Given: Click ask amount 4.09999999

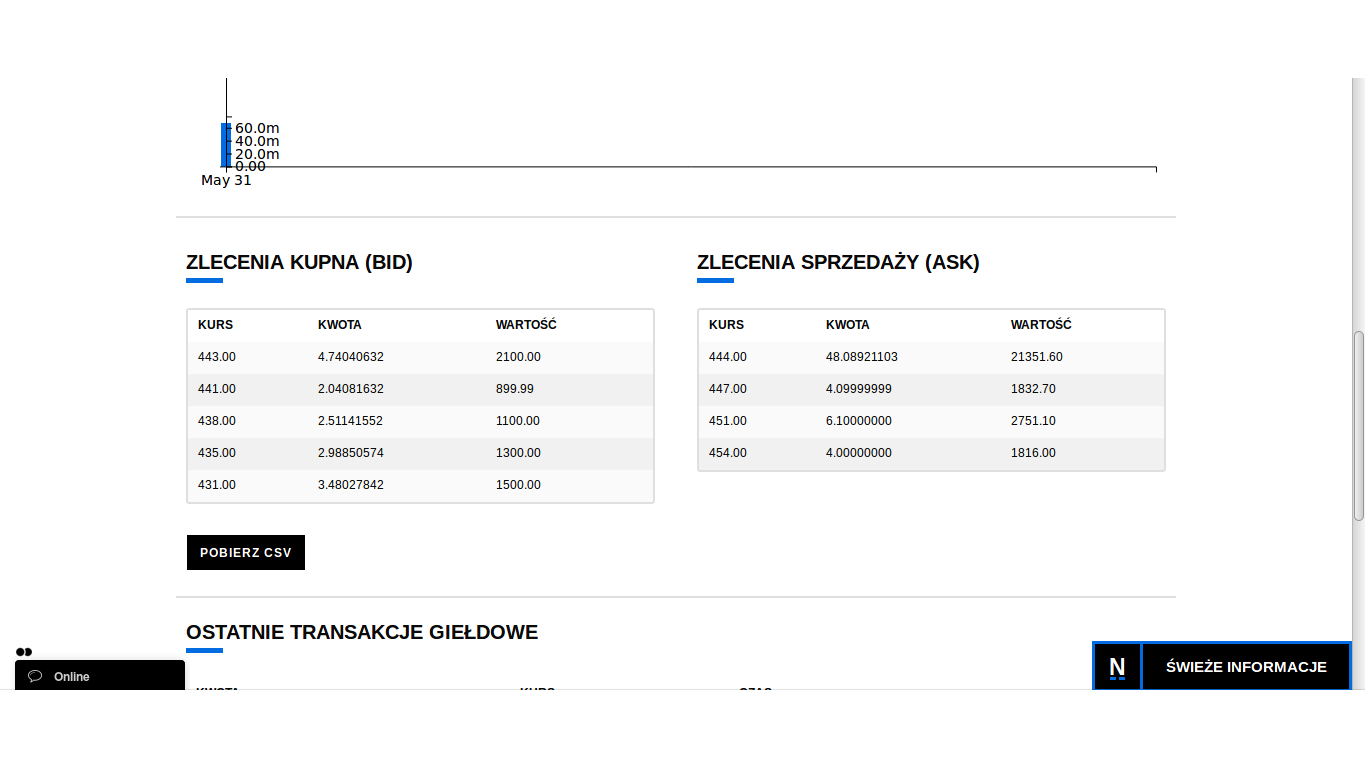Looking at the screenshot, I should pos(859,389).
